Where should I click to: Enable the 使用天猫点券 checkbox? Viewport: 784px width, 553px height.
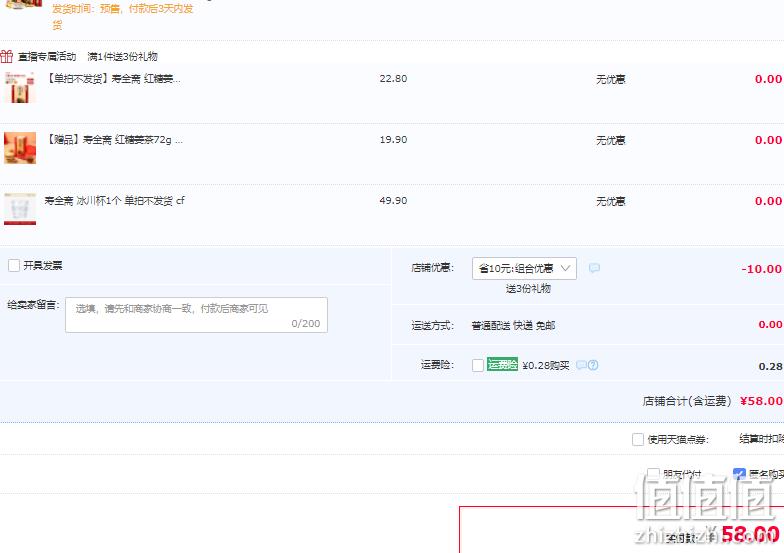[x=638, y=439]
